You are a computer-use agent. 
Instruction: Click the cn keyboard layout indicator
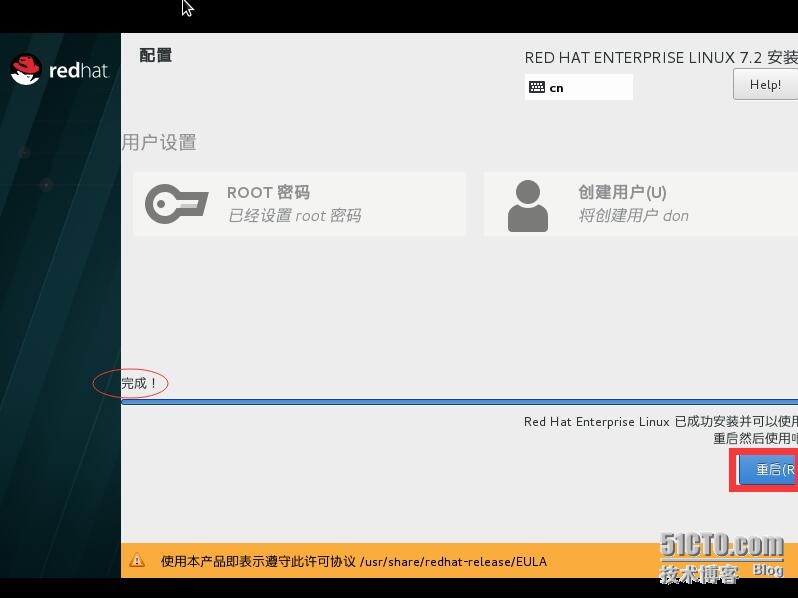click(x=579, y=87)
